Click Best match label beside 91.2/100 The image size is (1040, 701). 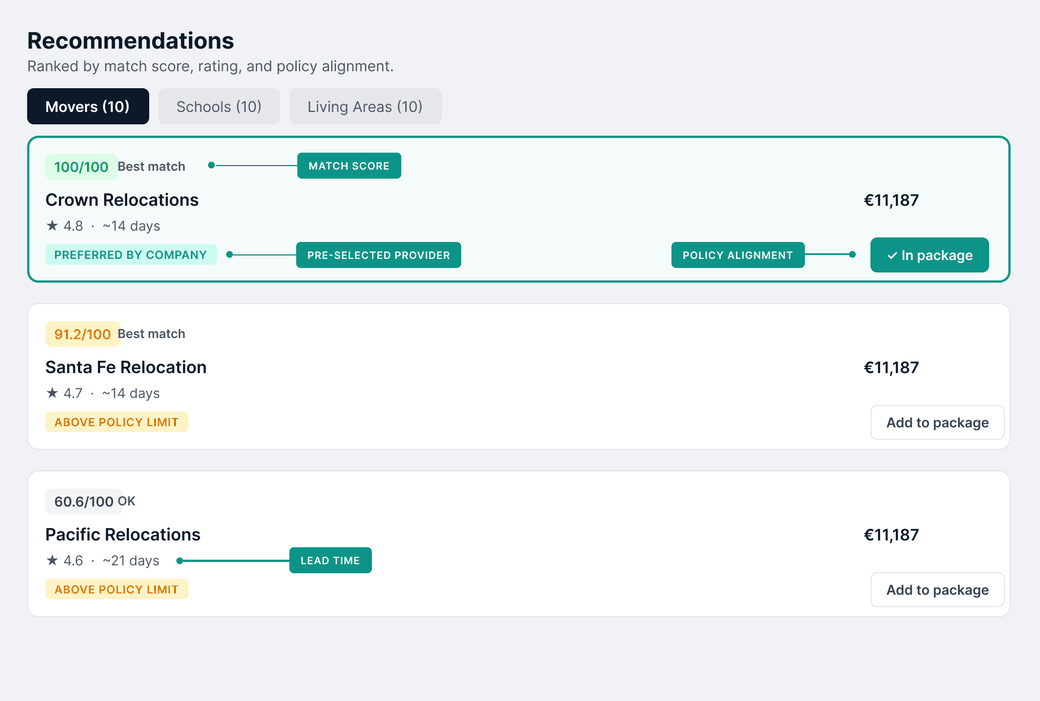pos(151,334)
